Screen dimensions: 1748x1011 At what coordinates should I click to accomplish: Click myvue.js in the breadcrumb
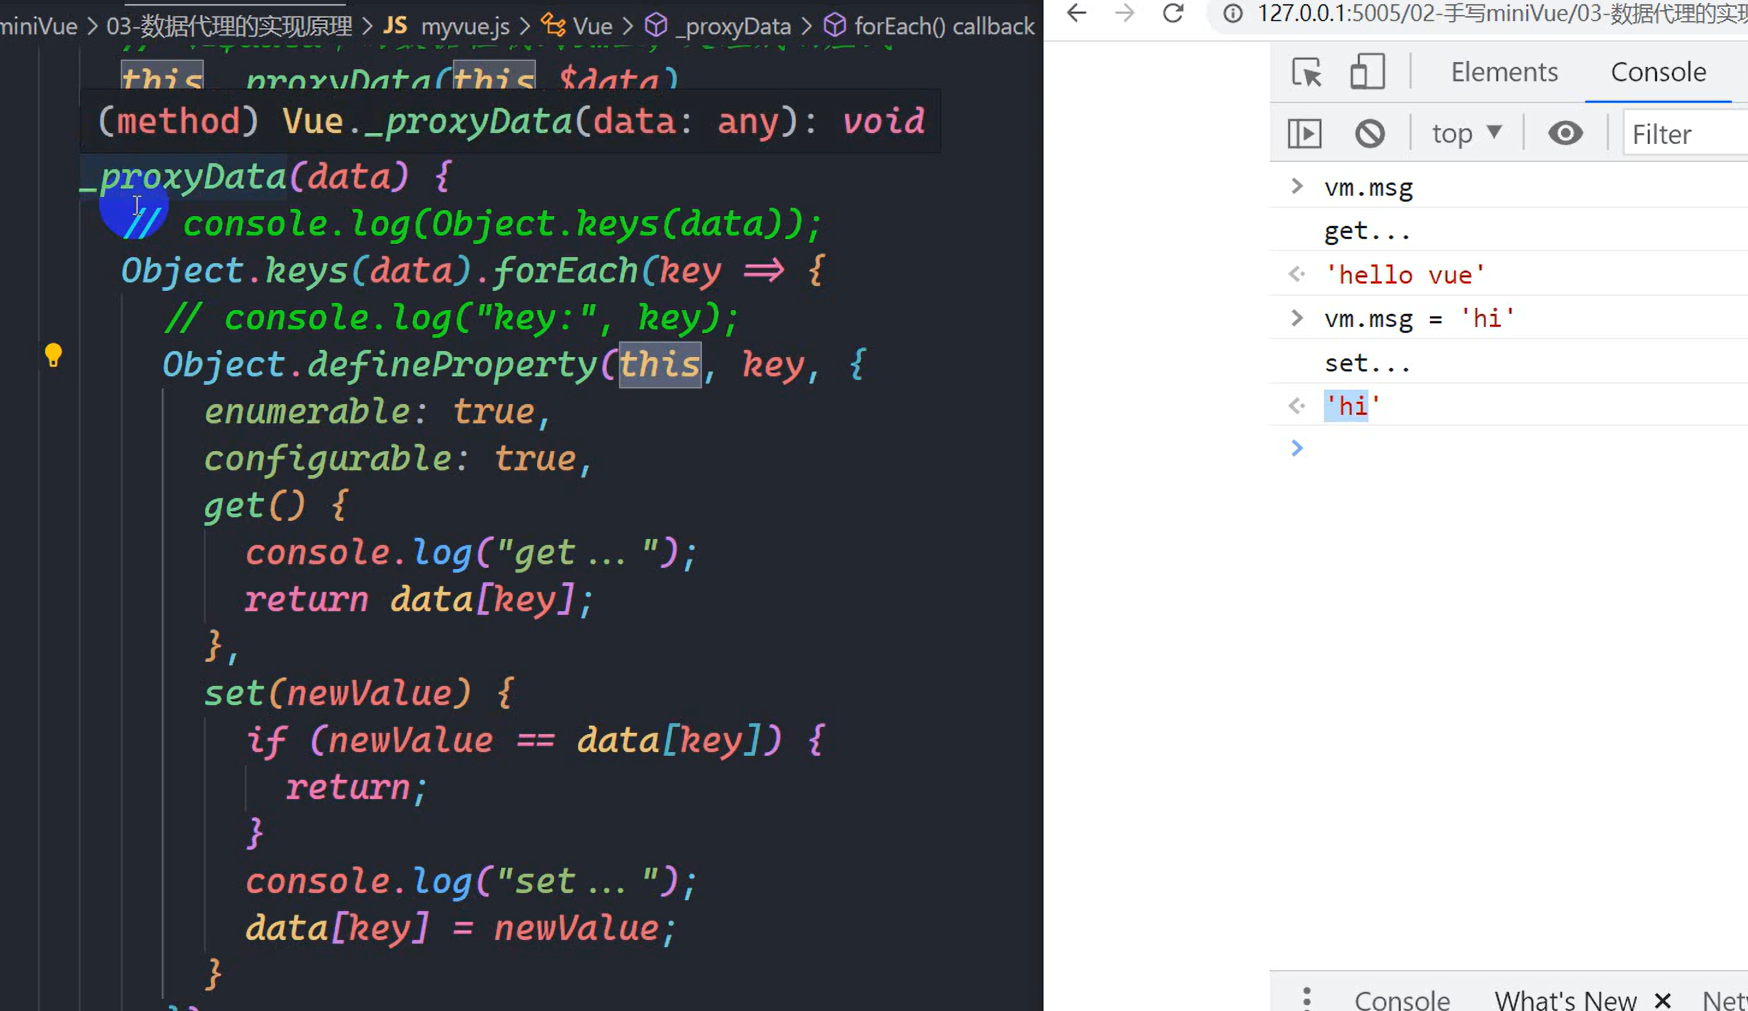pos(447,26)
